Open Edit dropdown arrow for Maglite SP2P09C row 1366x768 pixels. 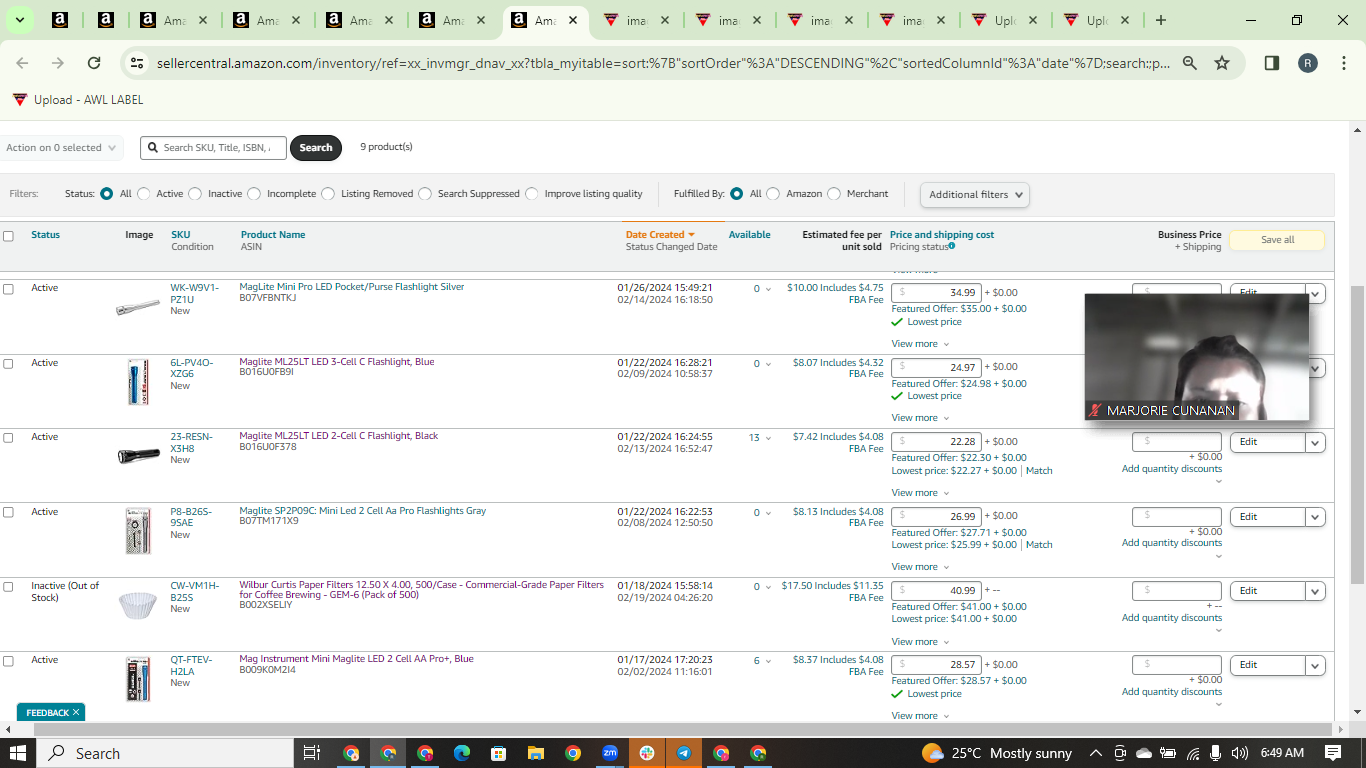click(1316, 517)
